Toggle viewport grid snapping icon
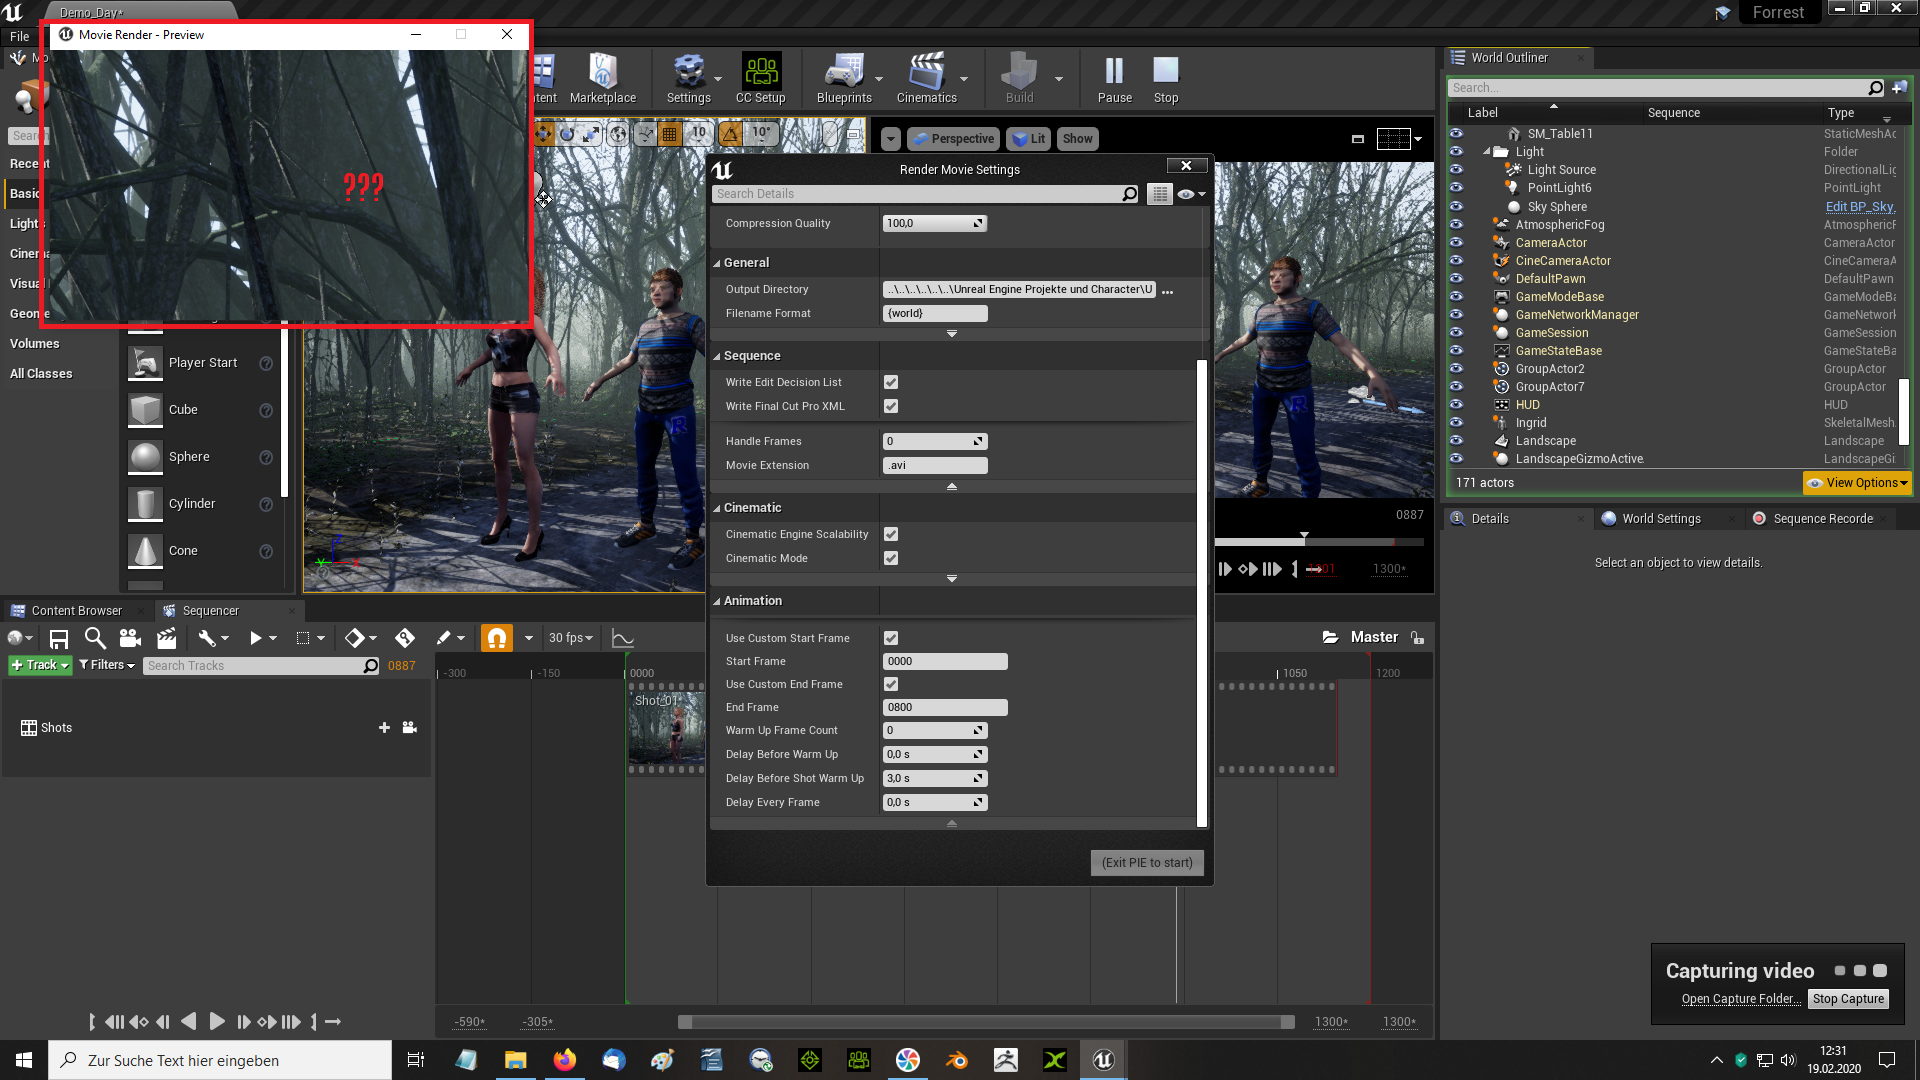Image resolution: width=1920 pixels, height=1080 pixels. click(x=670, y=134)
